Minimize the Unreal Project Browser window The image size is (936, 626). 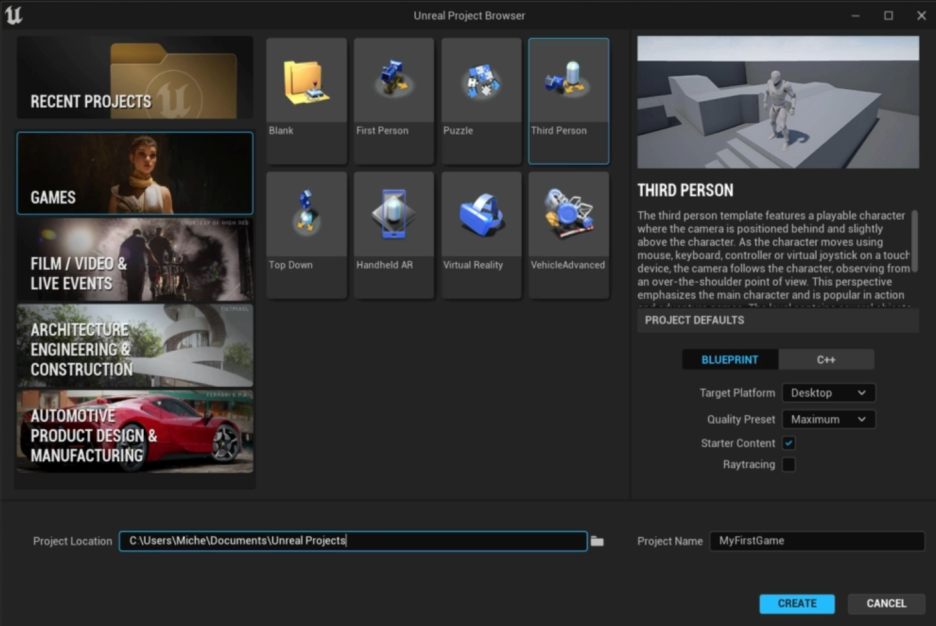tap(855, 16)
